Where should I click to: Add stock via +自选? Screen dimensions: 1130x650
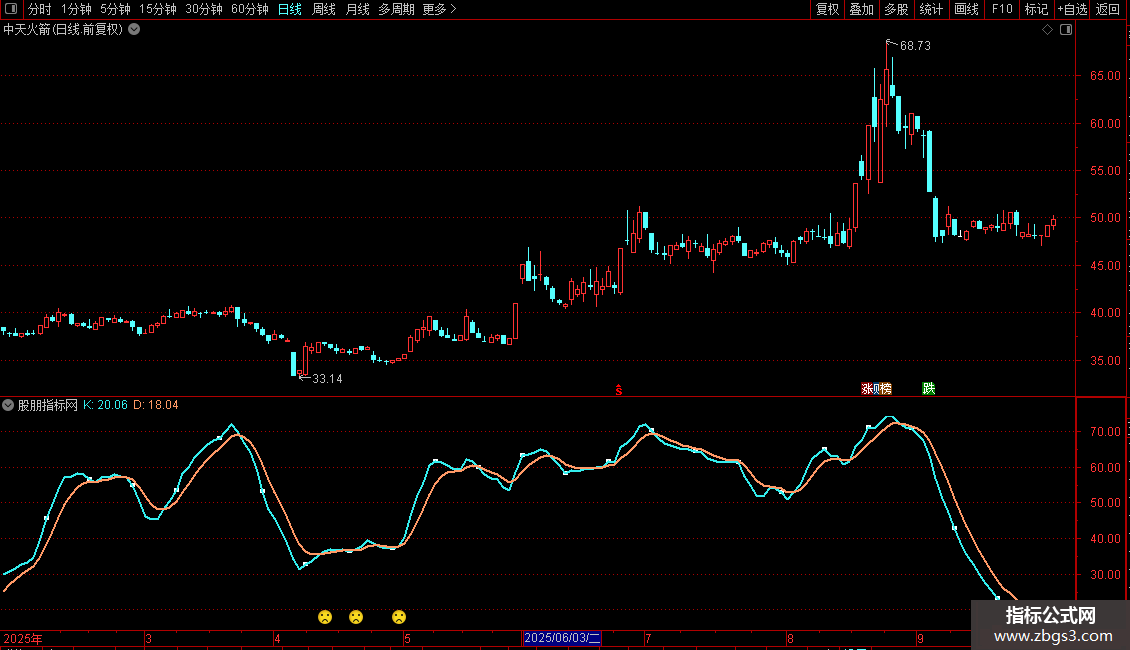coord(1072,9)
